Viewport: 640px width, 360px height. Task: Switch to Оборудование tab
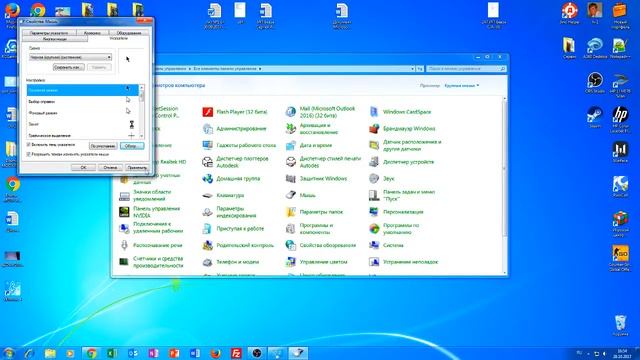(129, 33)
